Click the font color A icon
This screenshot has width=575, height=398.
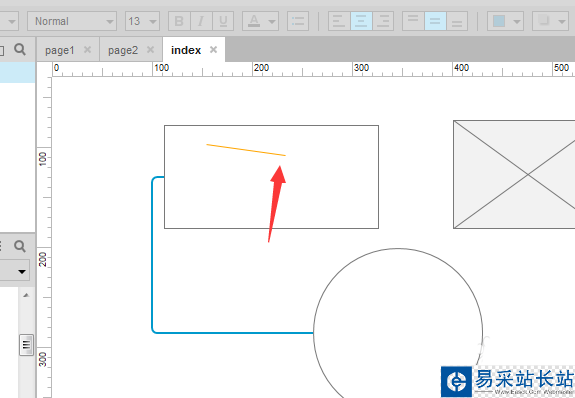pos(254,21)
